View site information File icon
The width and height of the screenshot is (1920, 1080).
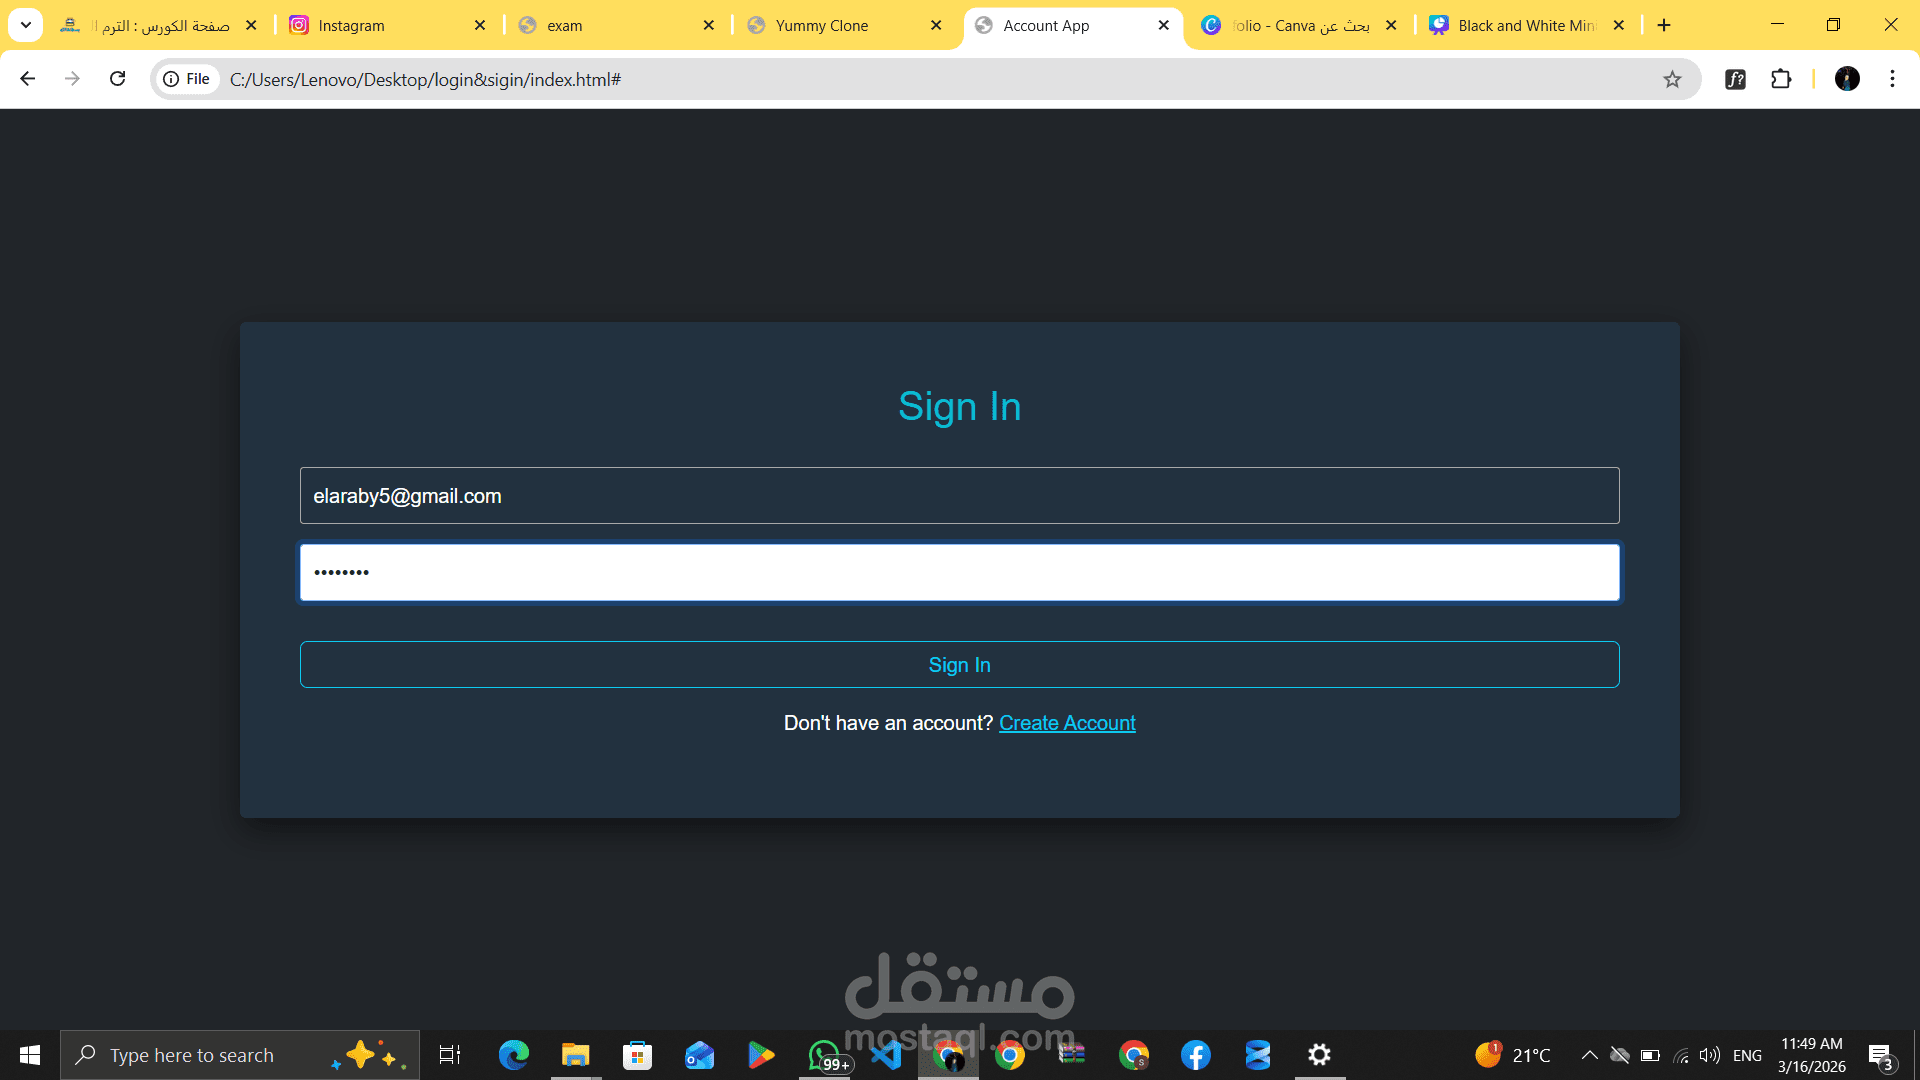click(187, 79)
